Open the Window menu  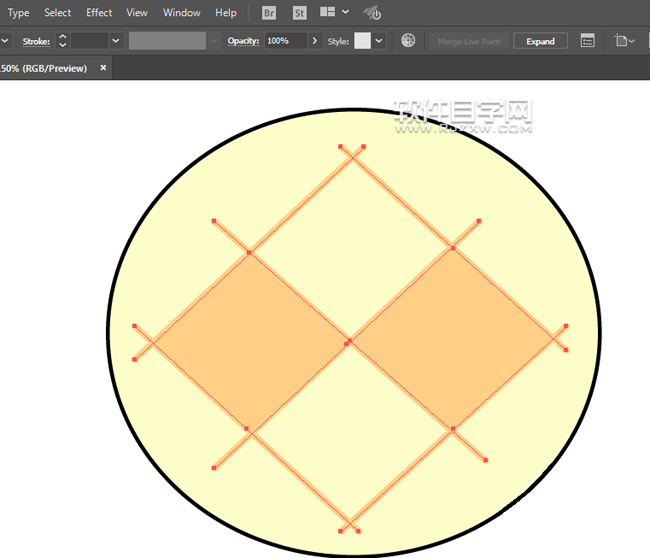pyautogui.click(x=181, y=13)
